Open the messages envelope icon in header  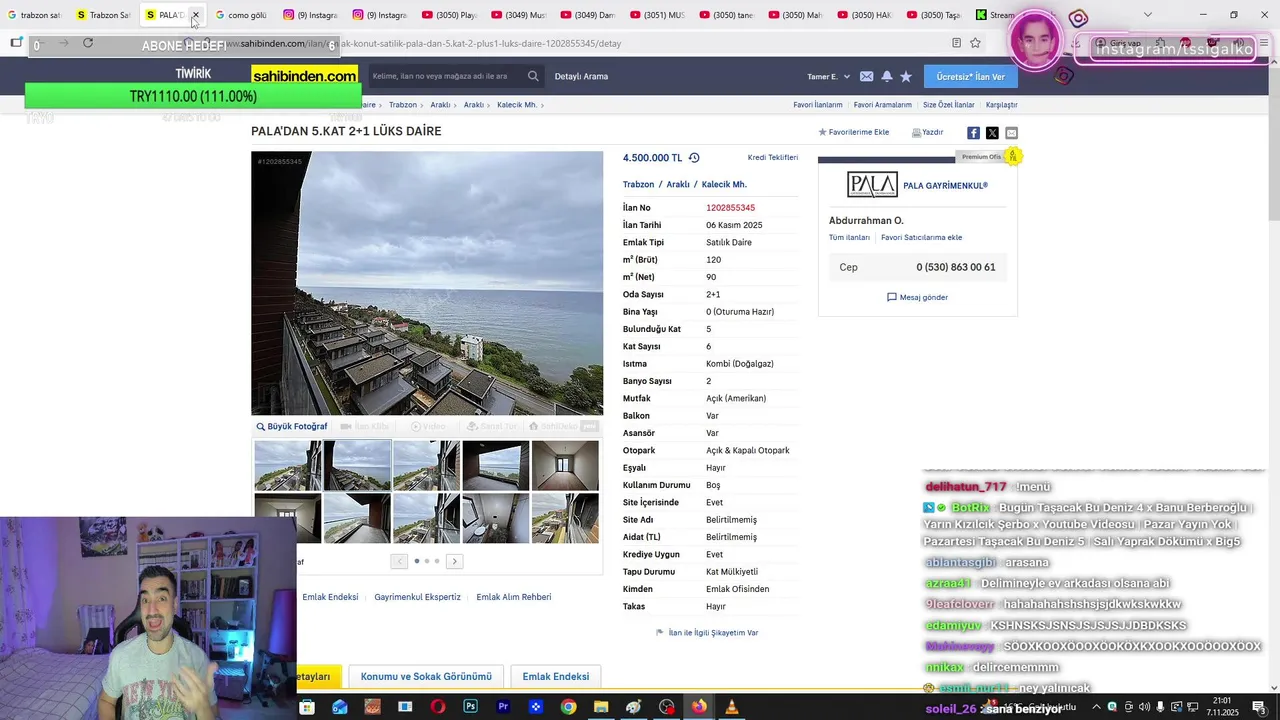pos(866,76)
